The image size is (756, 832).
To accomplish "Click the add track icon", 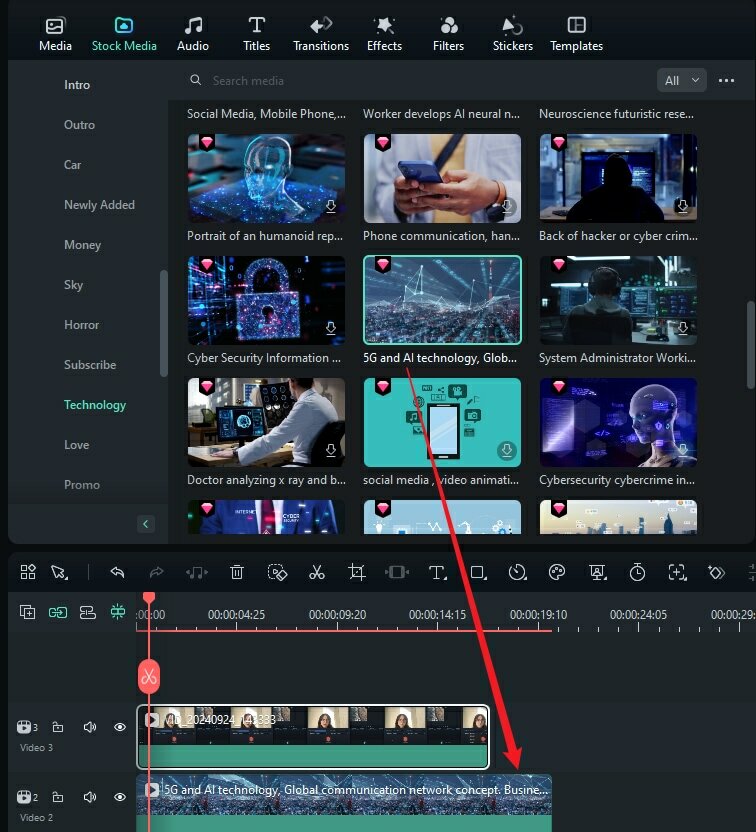I will point(28,612).
